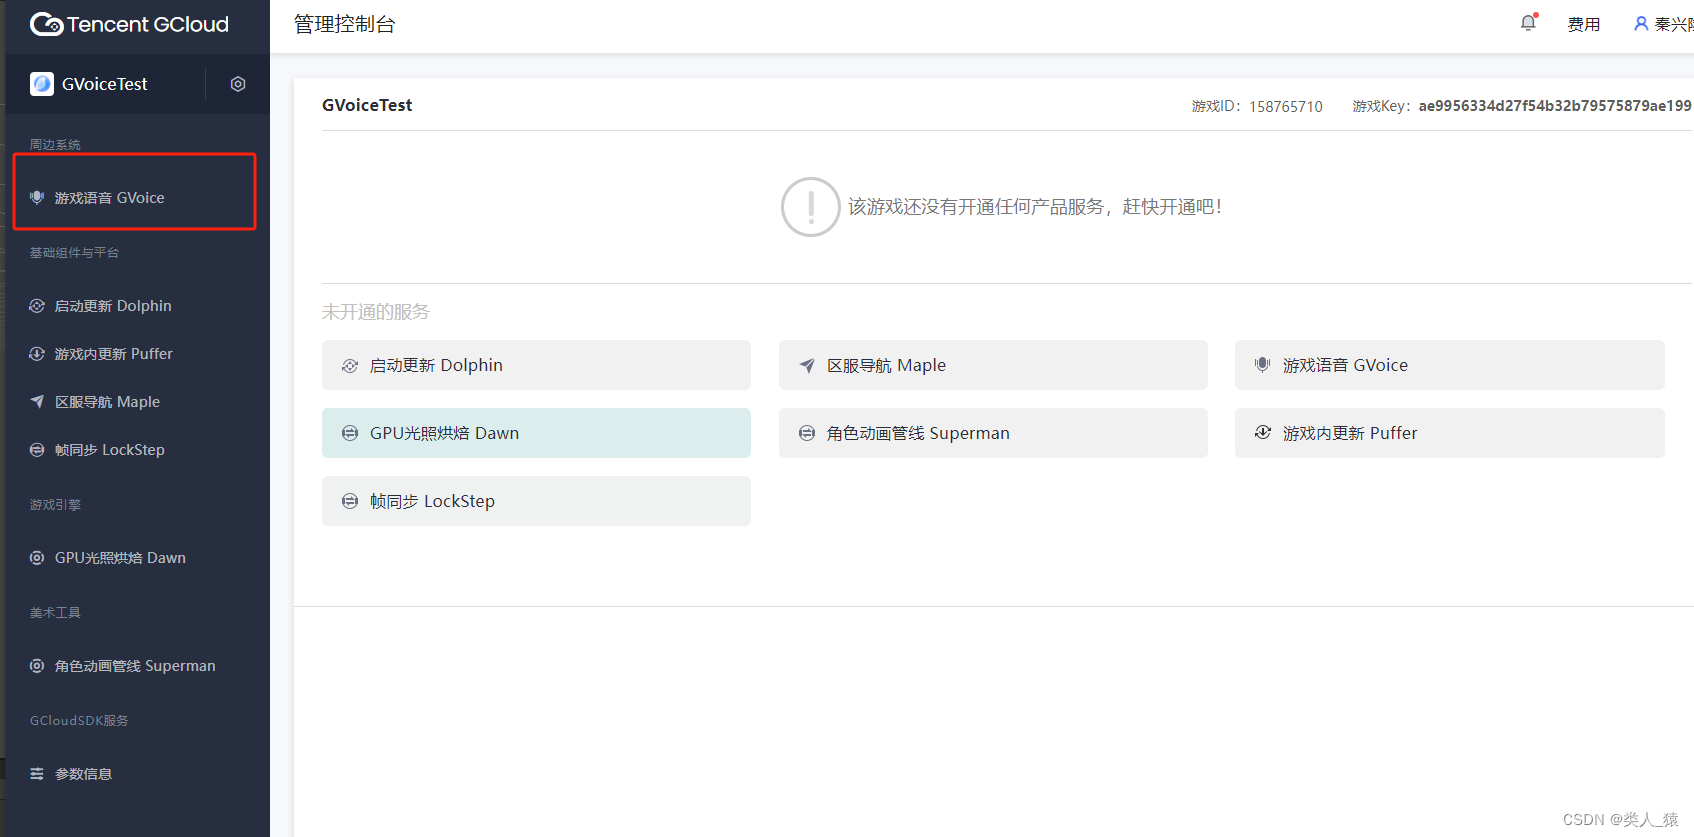The height and width of the screenshot is (837, 1694).
Task: Activate the 游戏语音 GVoice service card
Action: click(x=1450, y=365)
